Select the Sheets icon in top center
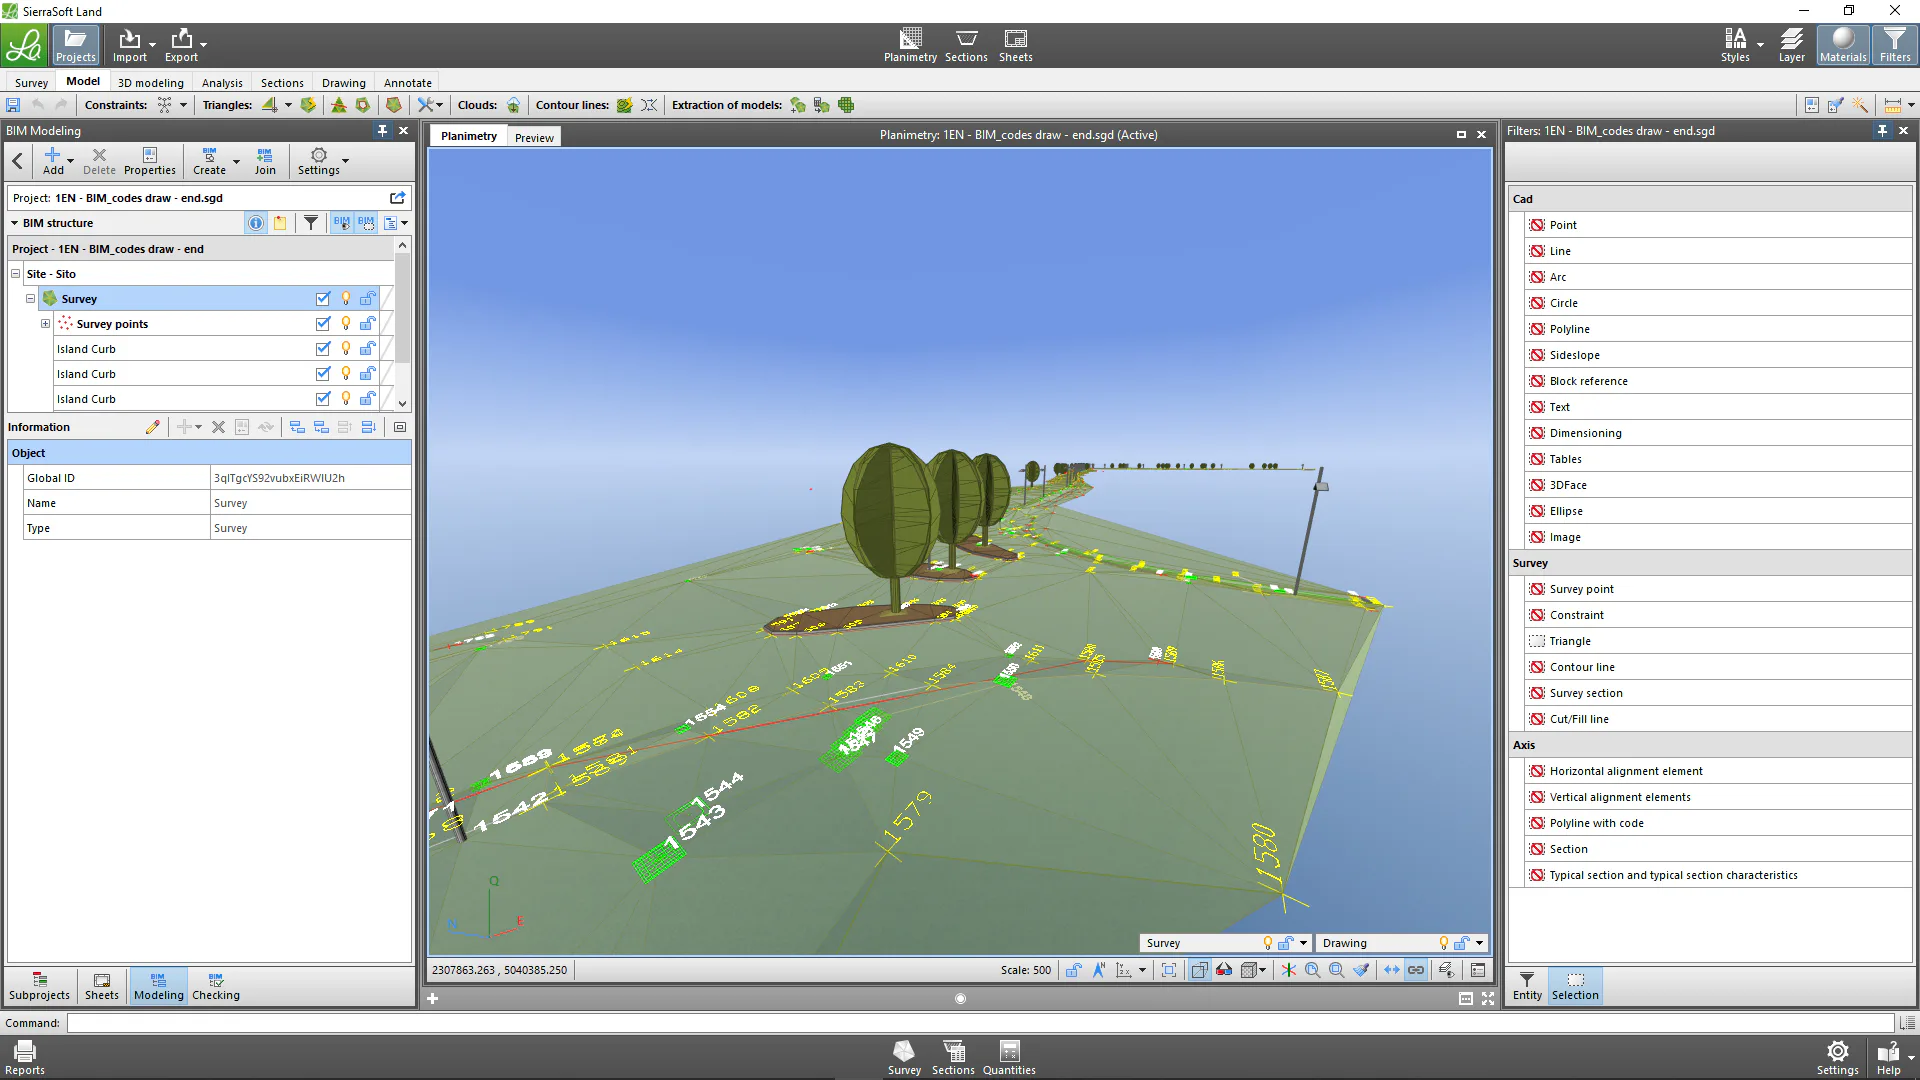Screen dimensions: 1920x1080 (1015, 45)
